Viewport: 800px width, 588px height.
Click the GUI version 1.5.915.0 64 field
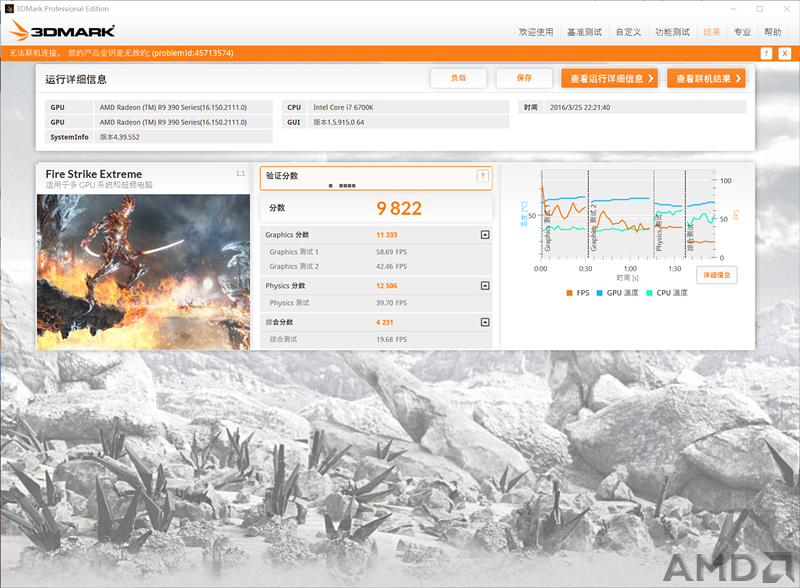pos(408,122)
